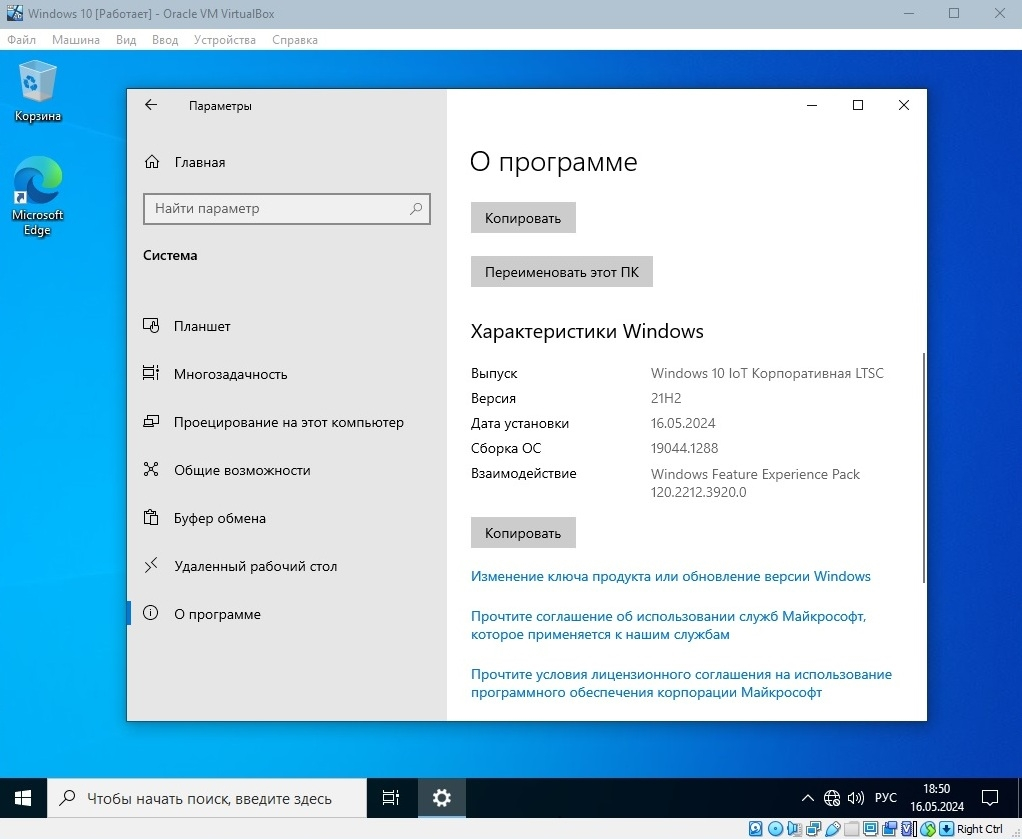Click VirtualBox network adapters indicator
Screen dimensions: 1022x839
[x=813, y=829]
